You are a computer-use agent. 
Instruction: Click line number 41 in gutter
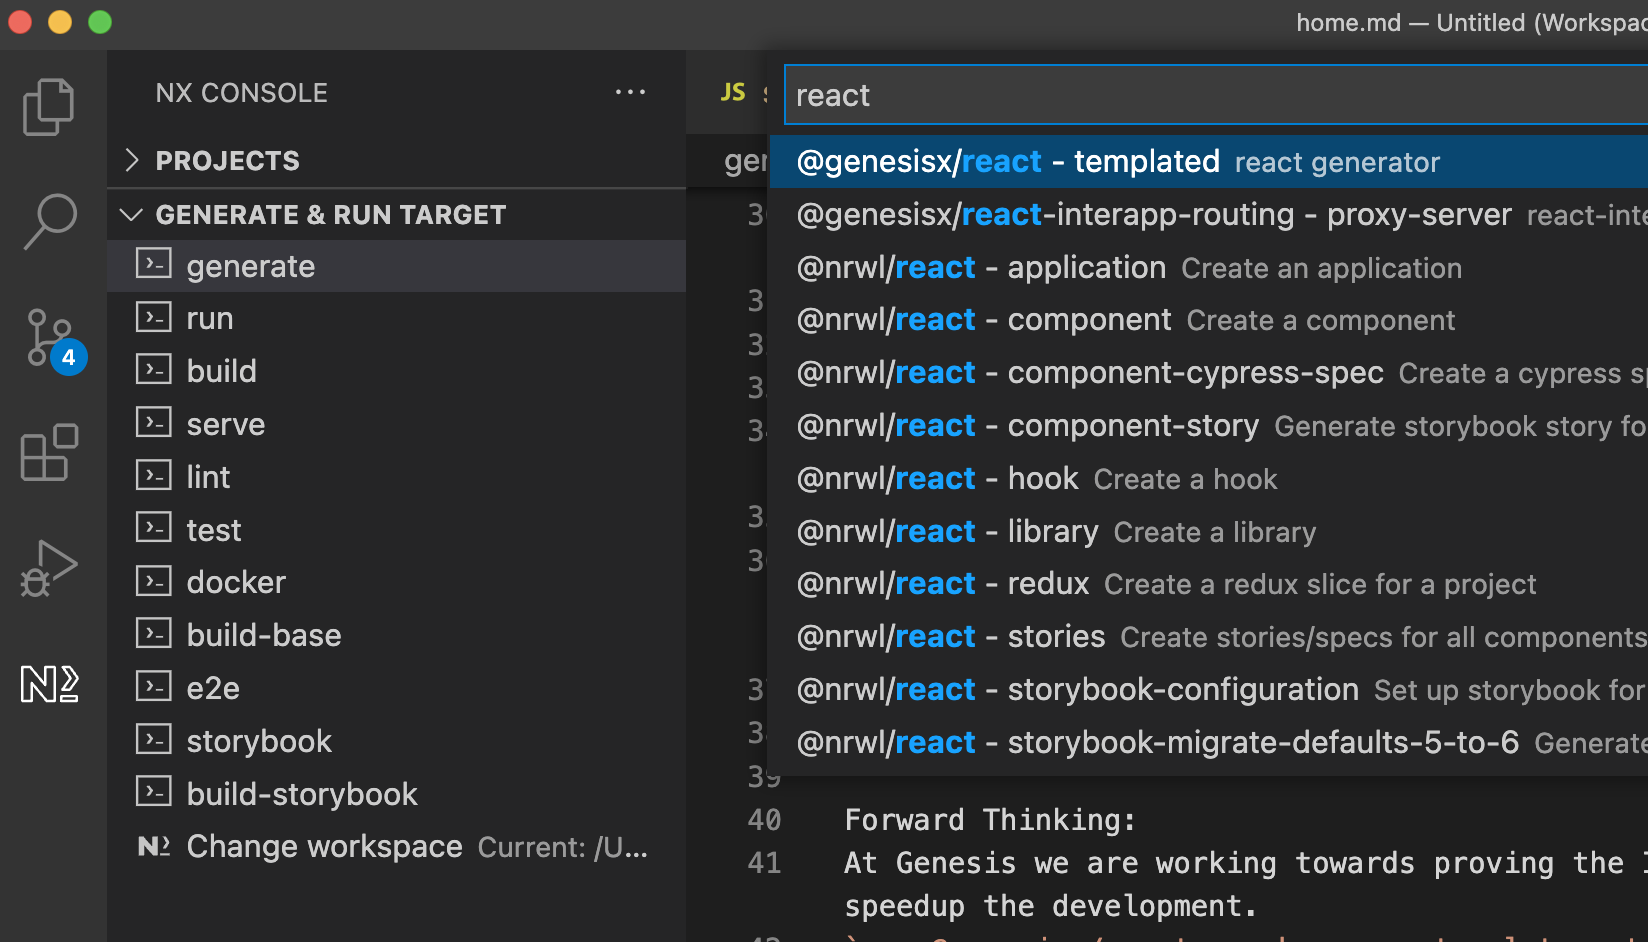[764, 863]
